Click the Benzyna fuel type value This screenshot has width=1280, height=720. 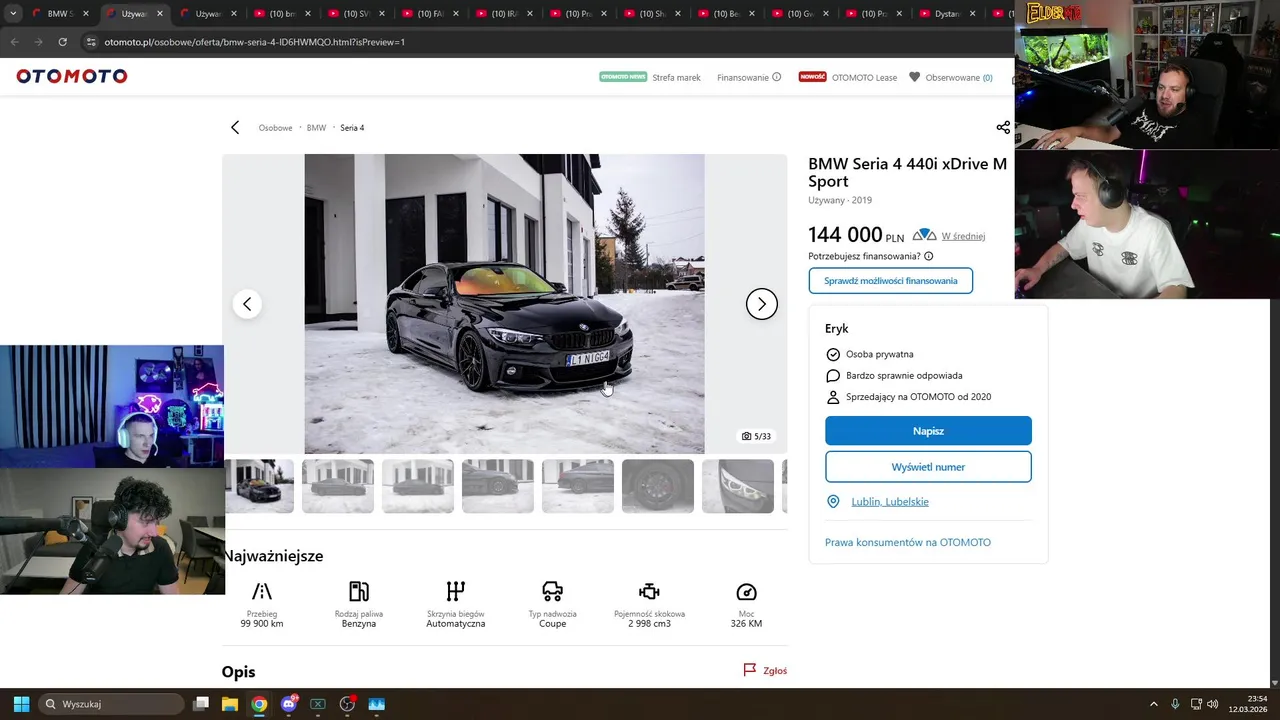359,624
